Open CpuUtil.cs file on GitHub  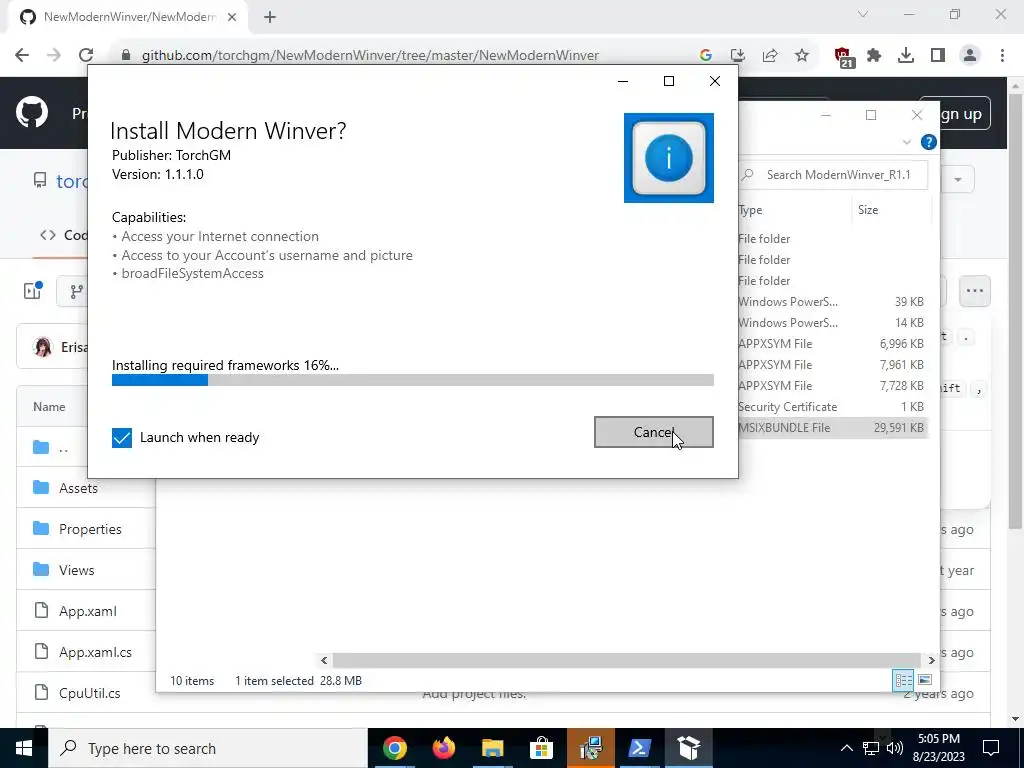coord(89,693)
